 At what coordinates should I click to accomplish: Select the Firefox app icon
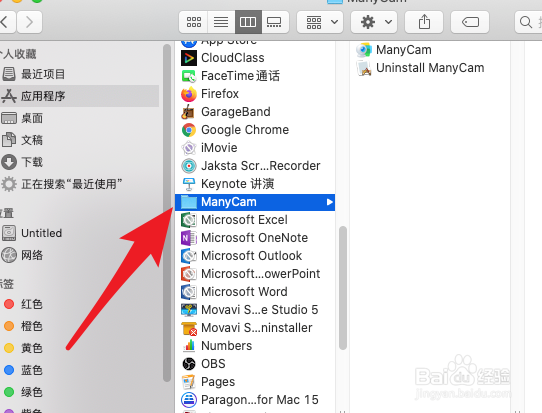pos(189,94)
